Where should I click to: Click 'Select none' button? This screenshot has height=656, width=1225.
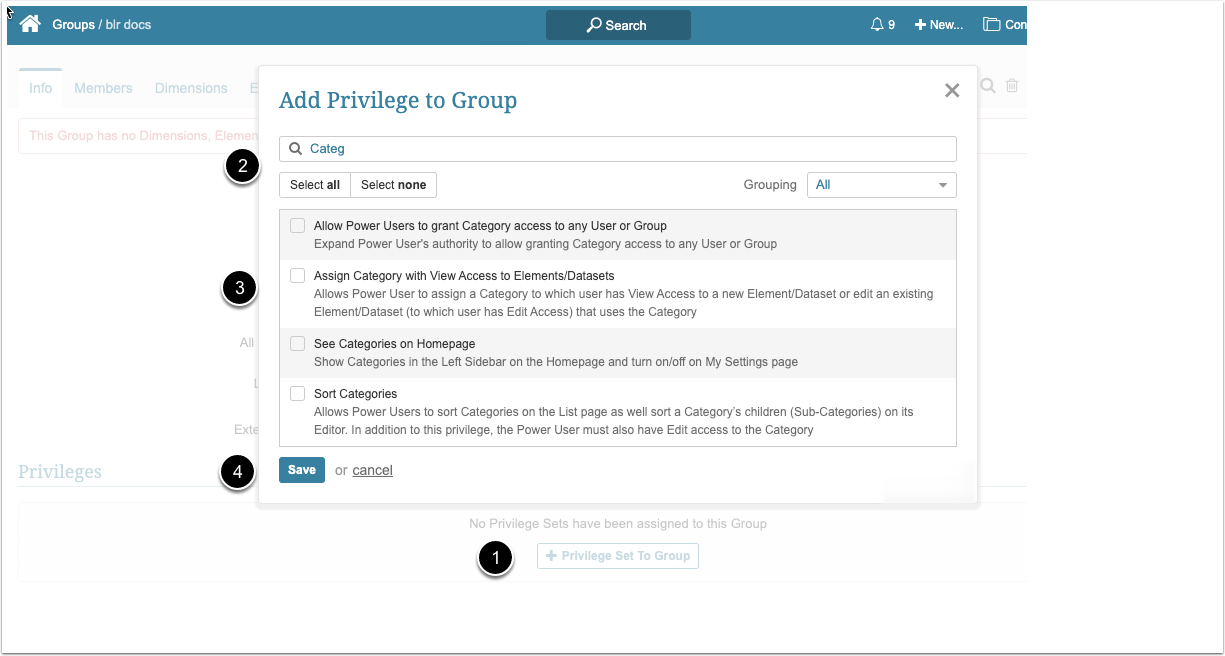[x=393, y=185]
